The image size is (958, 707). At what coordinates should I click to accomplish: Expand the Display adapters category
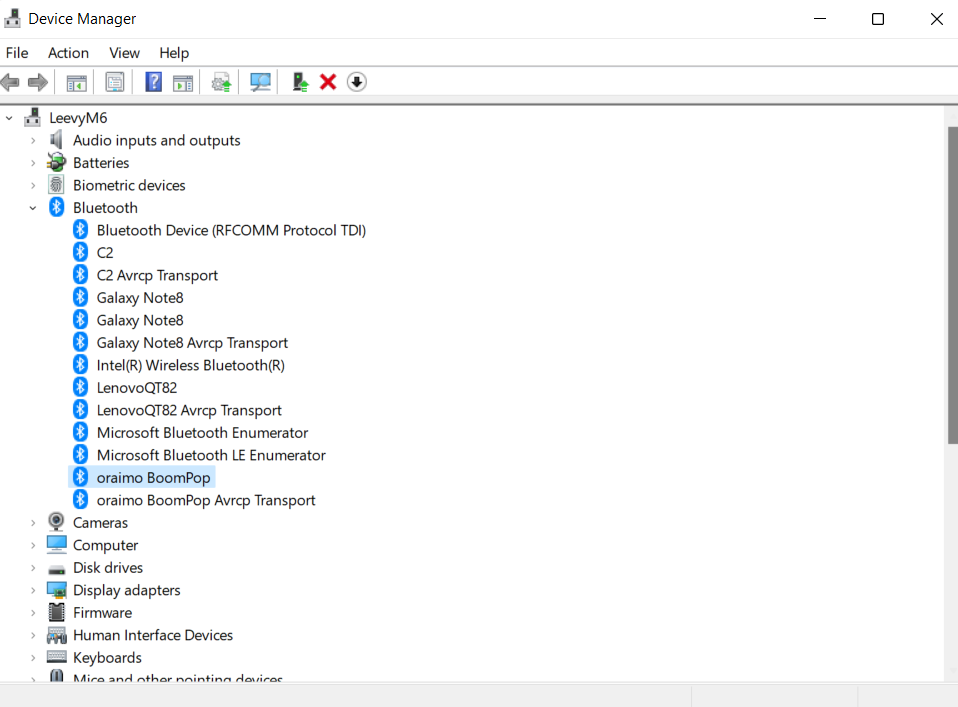click(x=33, y=591)
